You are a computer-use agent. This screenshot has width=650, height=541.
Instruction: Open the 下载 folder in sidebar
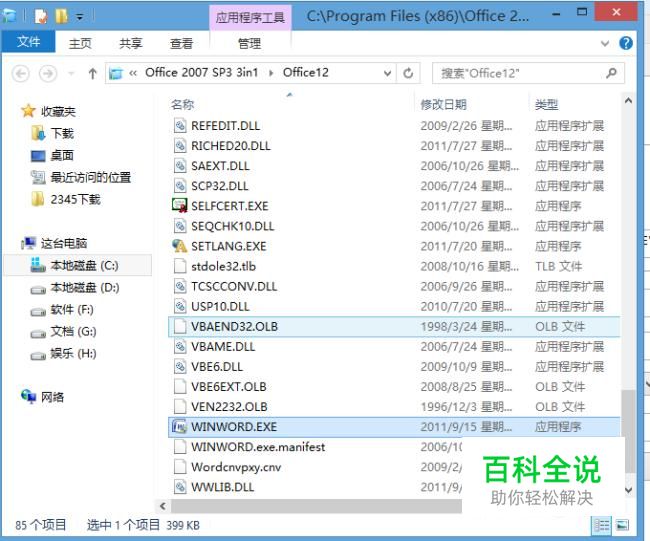[53, 133]
